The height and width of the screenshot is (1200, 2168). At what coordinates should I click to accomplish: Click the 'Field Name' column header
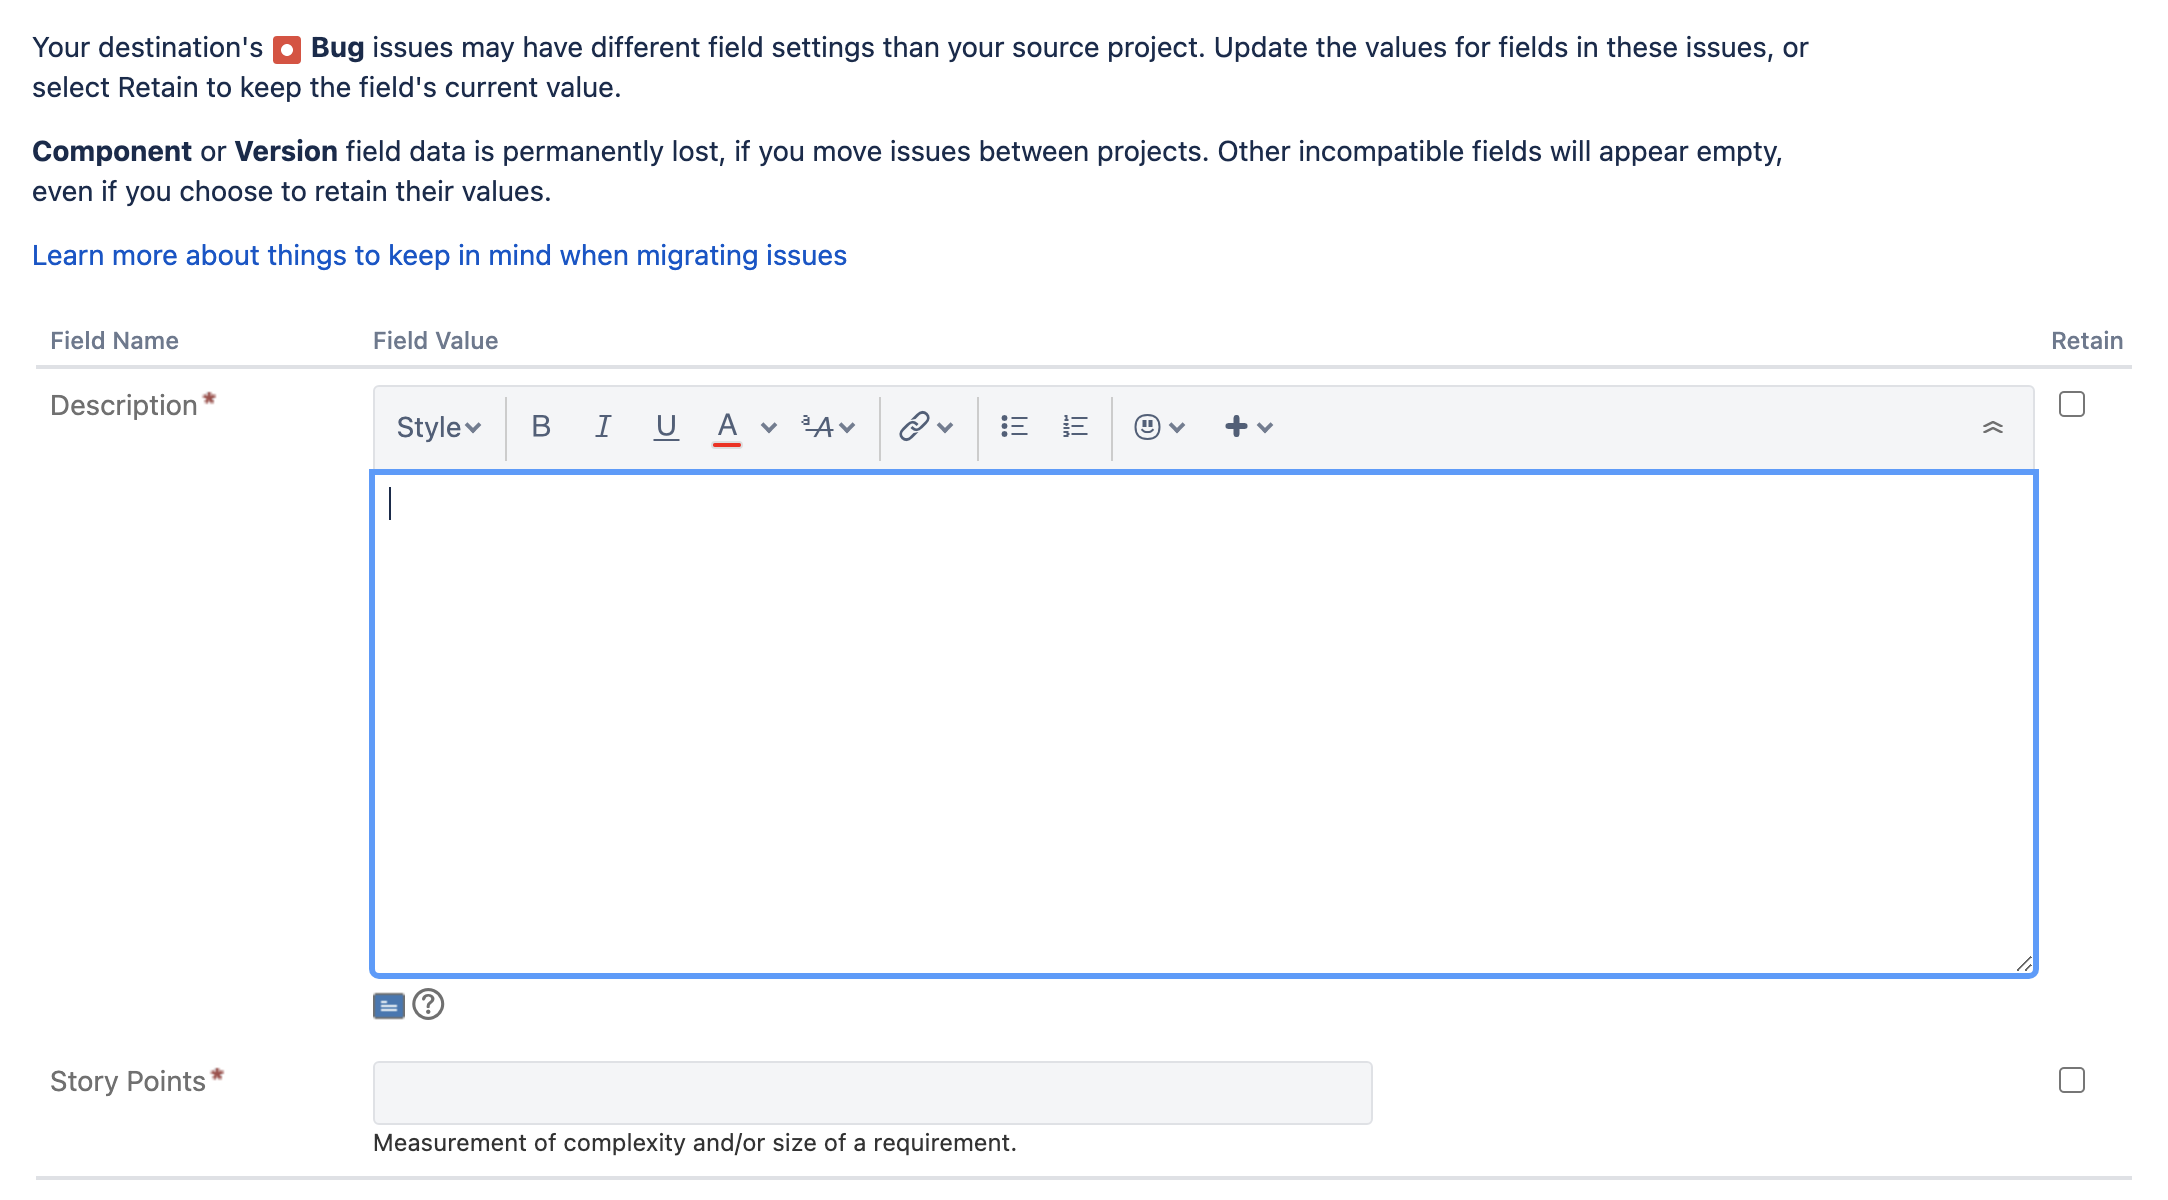[114, 340]
